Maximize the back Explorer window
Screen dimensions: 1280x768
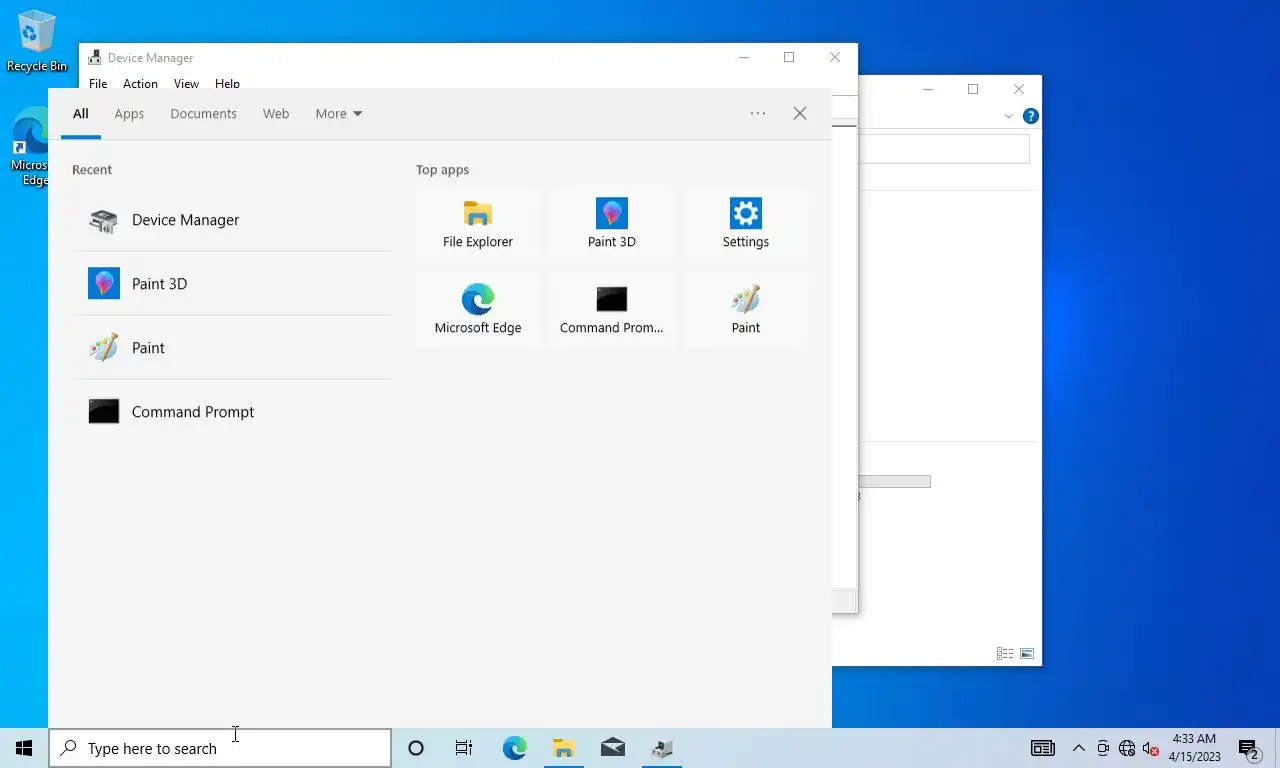tap(973, 89)
